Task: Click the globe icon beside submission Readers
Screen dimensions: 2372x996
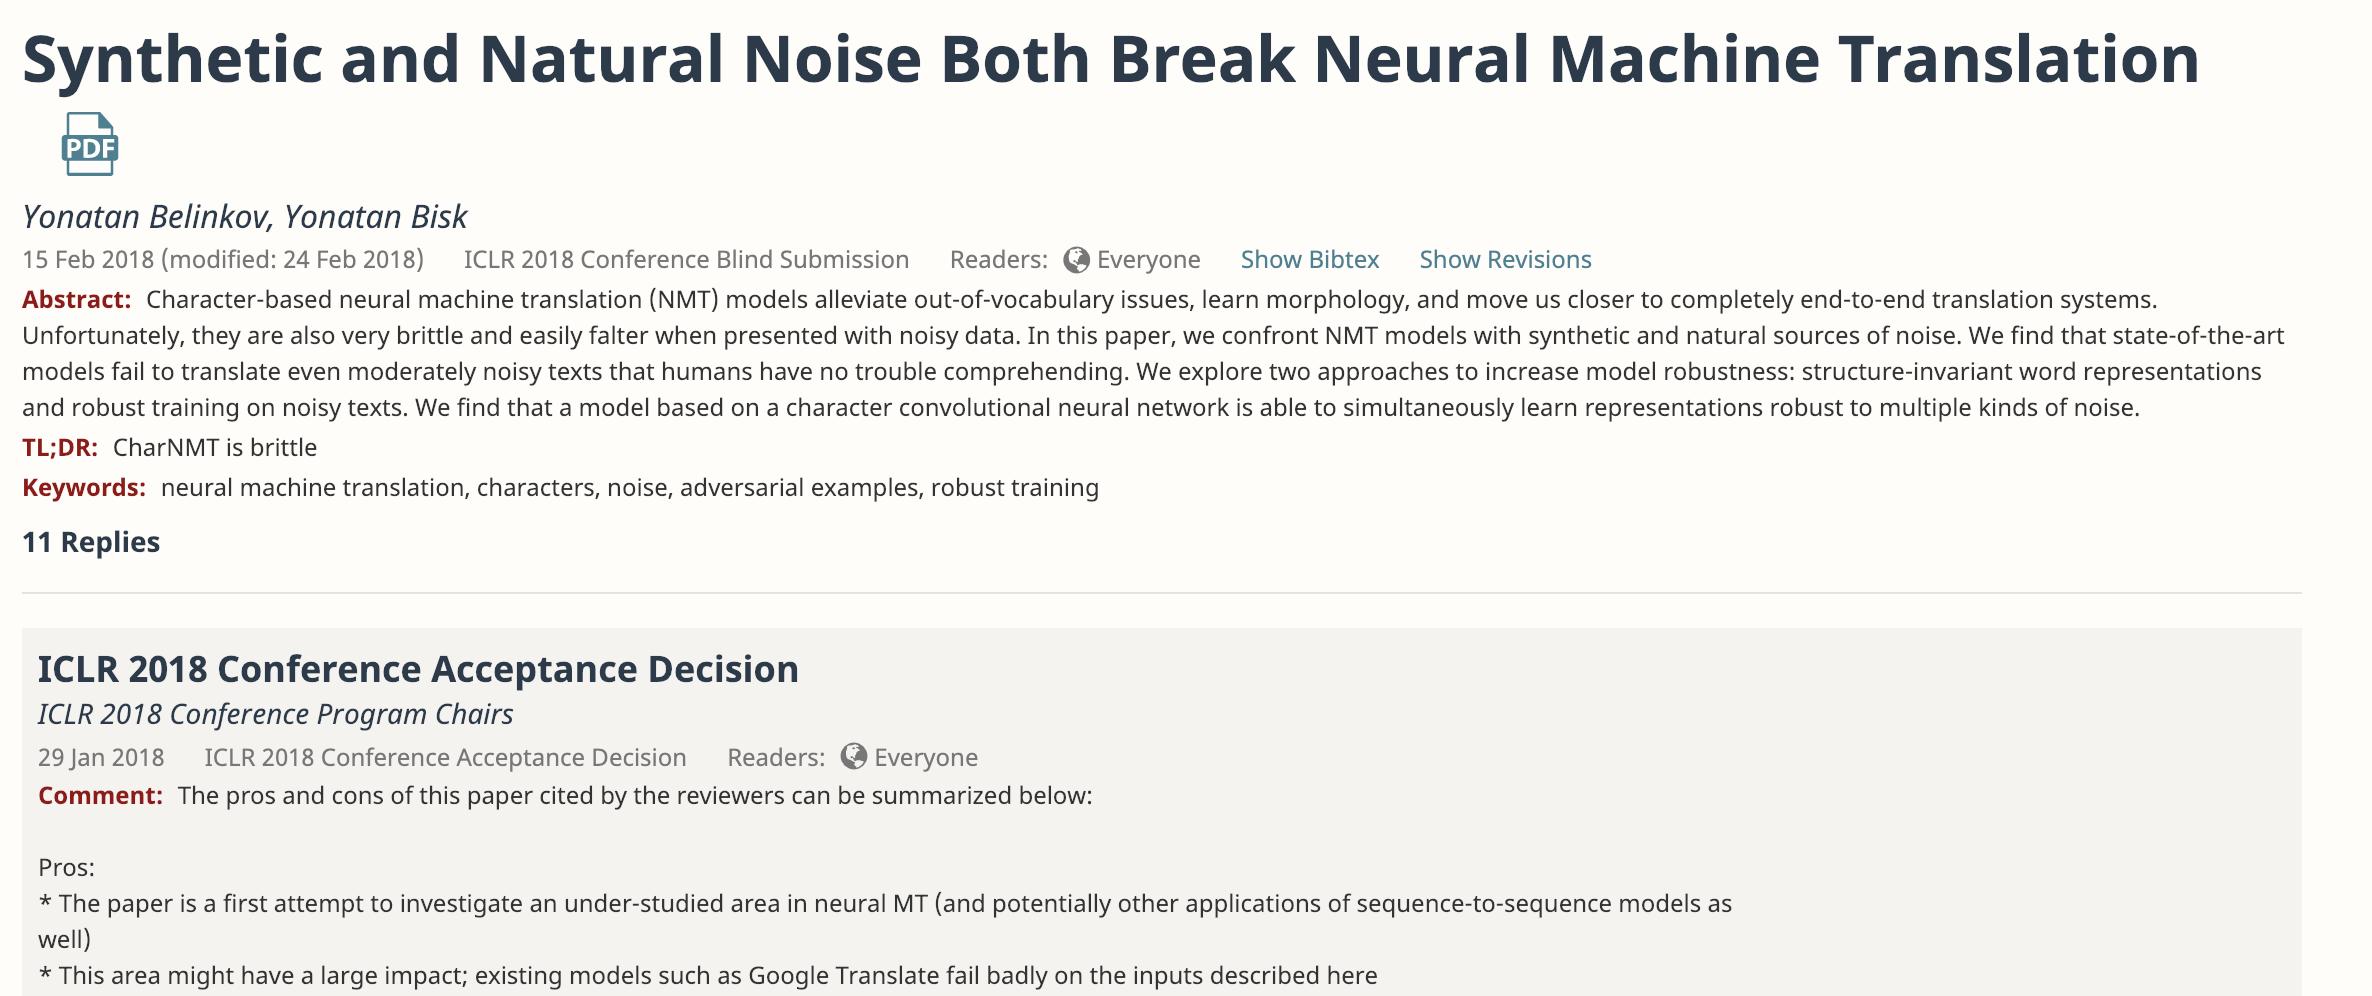Action: coord(1076,260)
